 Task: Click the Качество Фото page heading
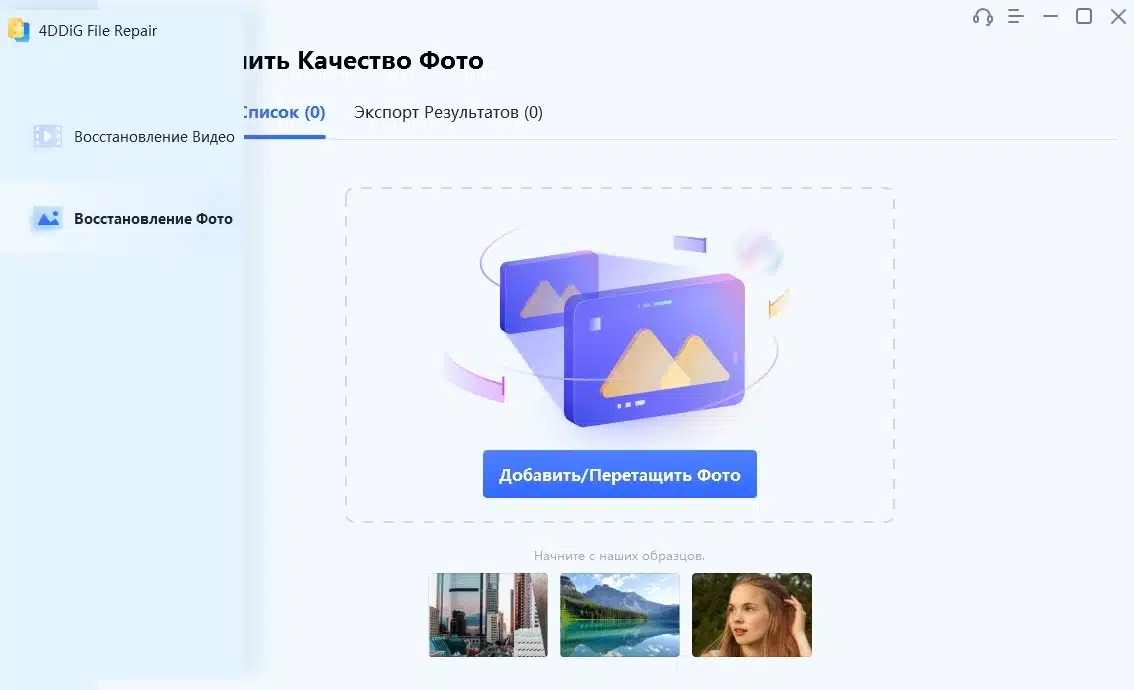click(360, 61)
